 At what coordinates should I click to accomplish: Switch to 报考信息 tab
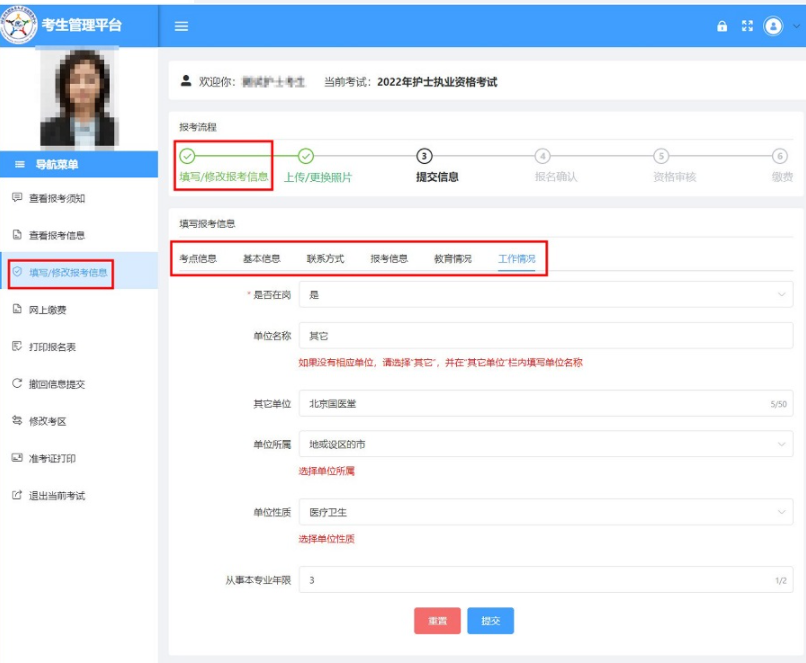pos(389,259)
